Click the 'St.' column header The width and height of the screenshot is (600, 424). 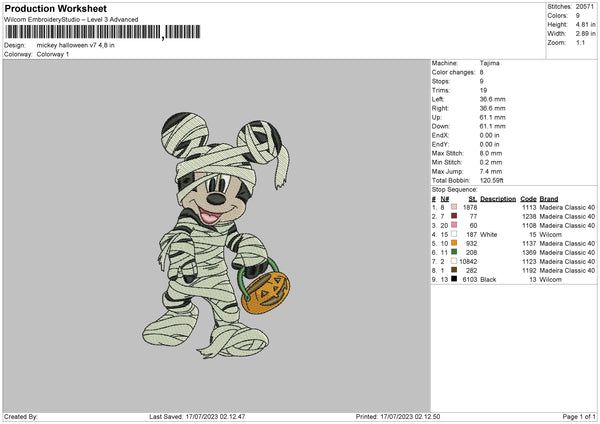tap(473, 199)
